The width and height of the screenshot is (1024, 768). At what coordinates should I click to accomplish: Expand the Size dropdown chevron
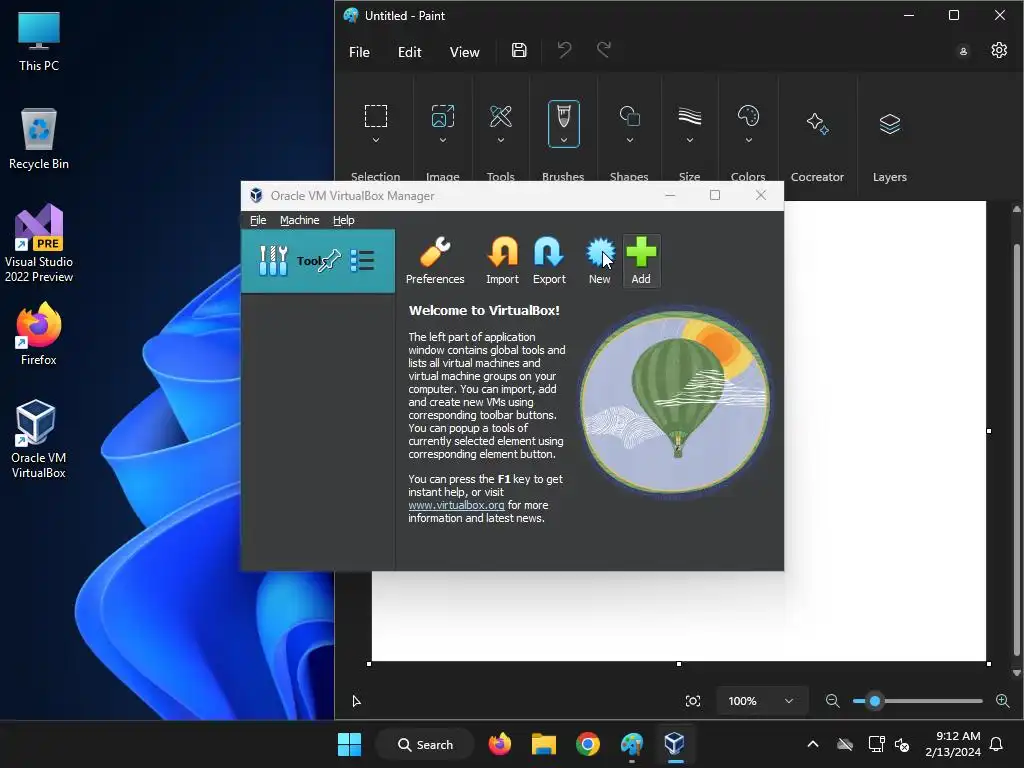(690, 140)
